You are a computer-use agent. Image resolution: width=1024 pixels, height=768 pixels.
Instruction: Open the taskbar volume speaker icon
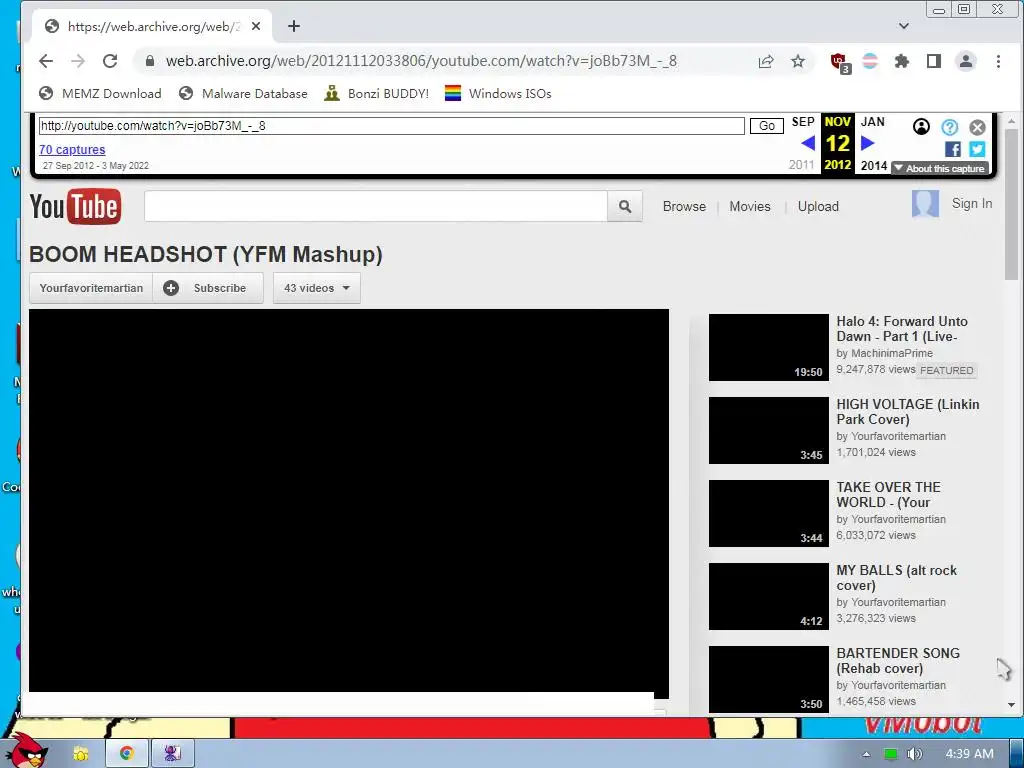914,754
